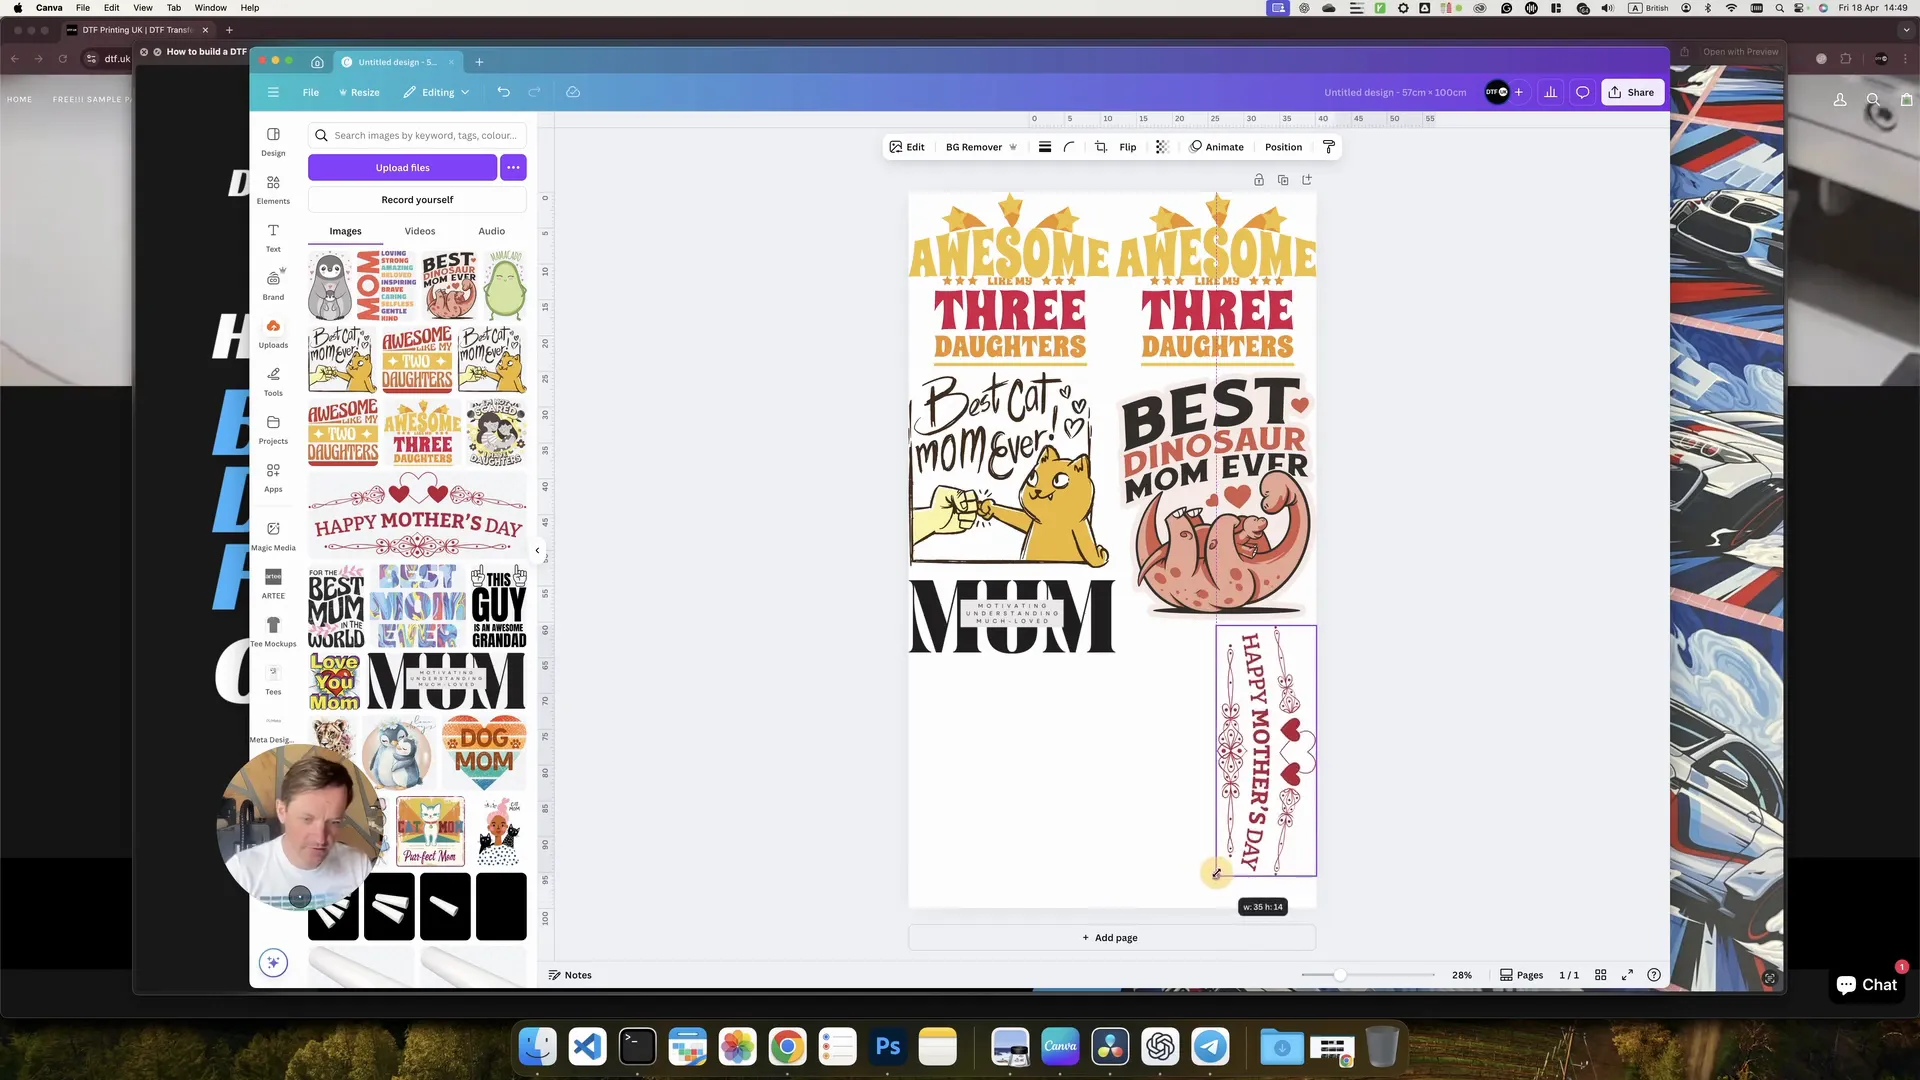Click Add page below the canvas

tap(1111, 938)
